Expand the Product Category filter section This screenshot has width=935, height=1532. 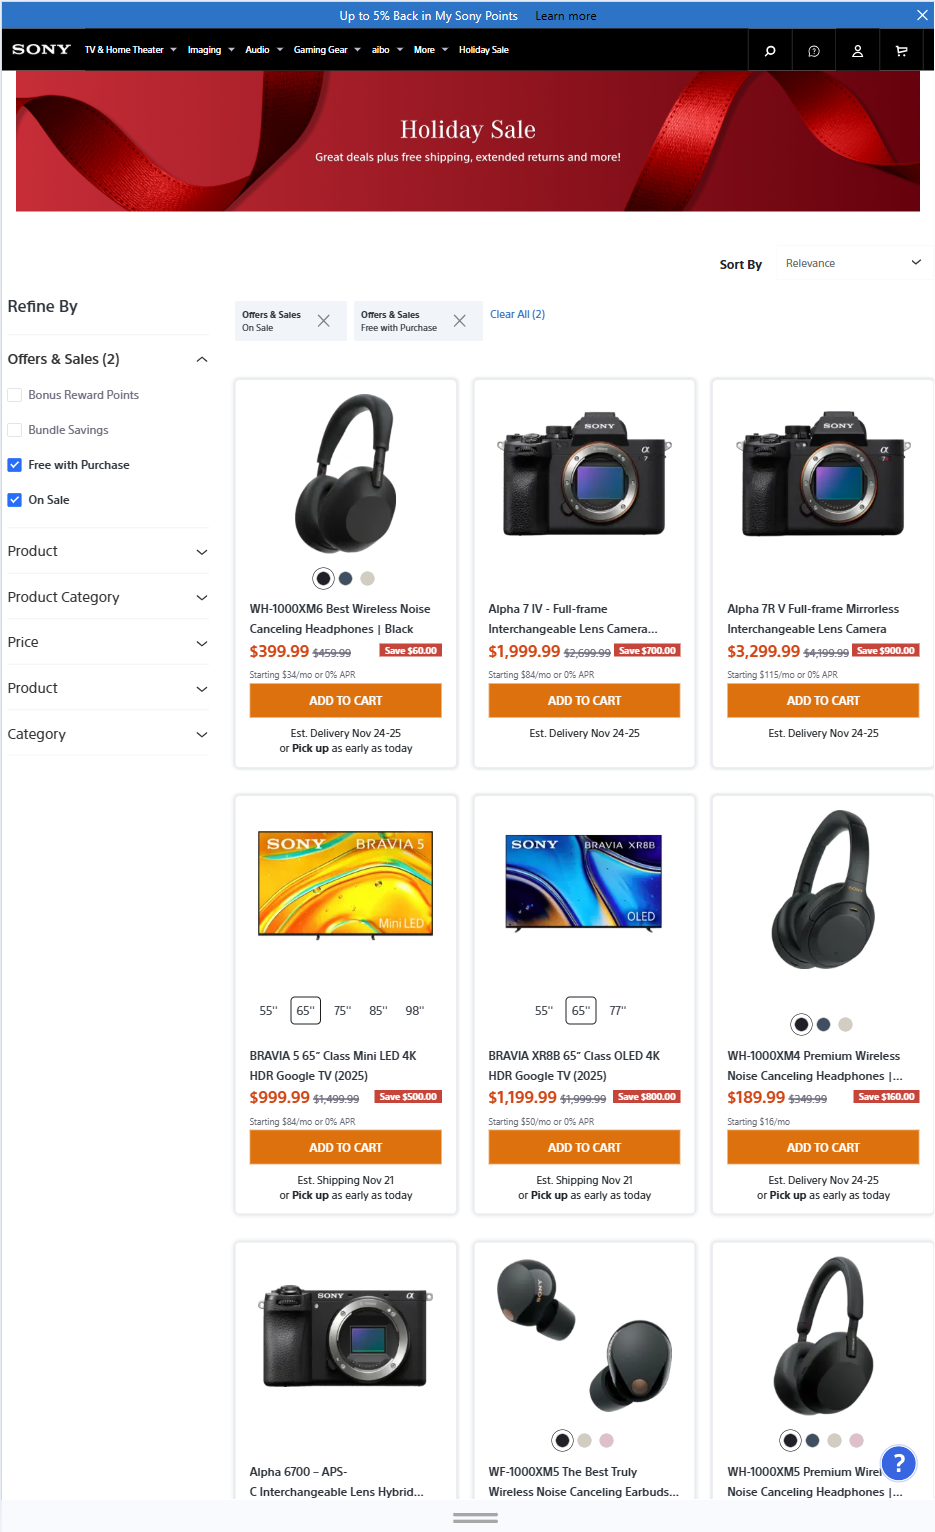point(107,597)
